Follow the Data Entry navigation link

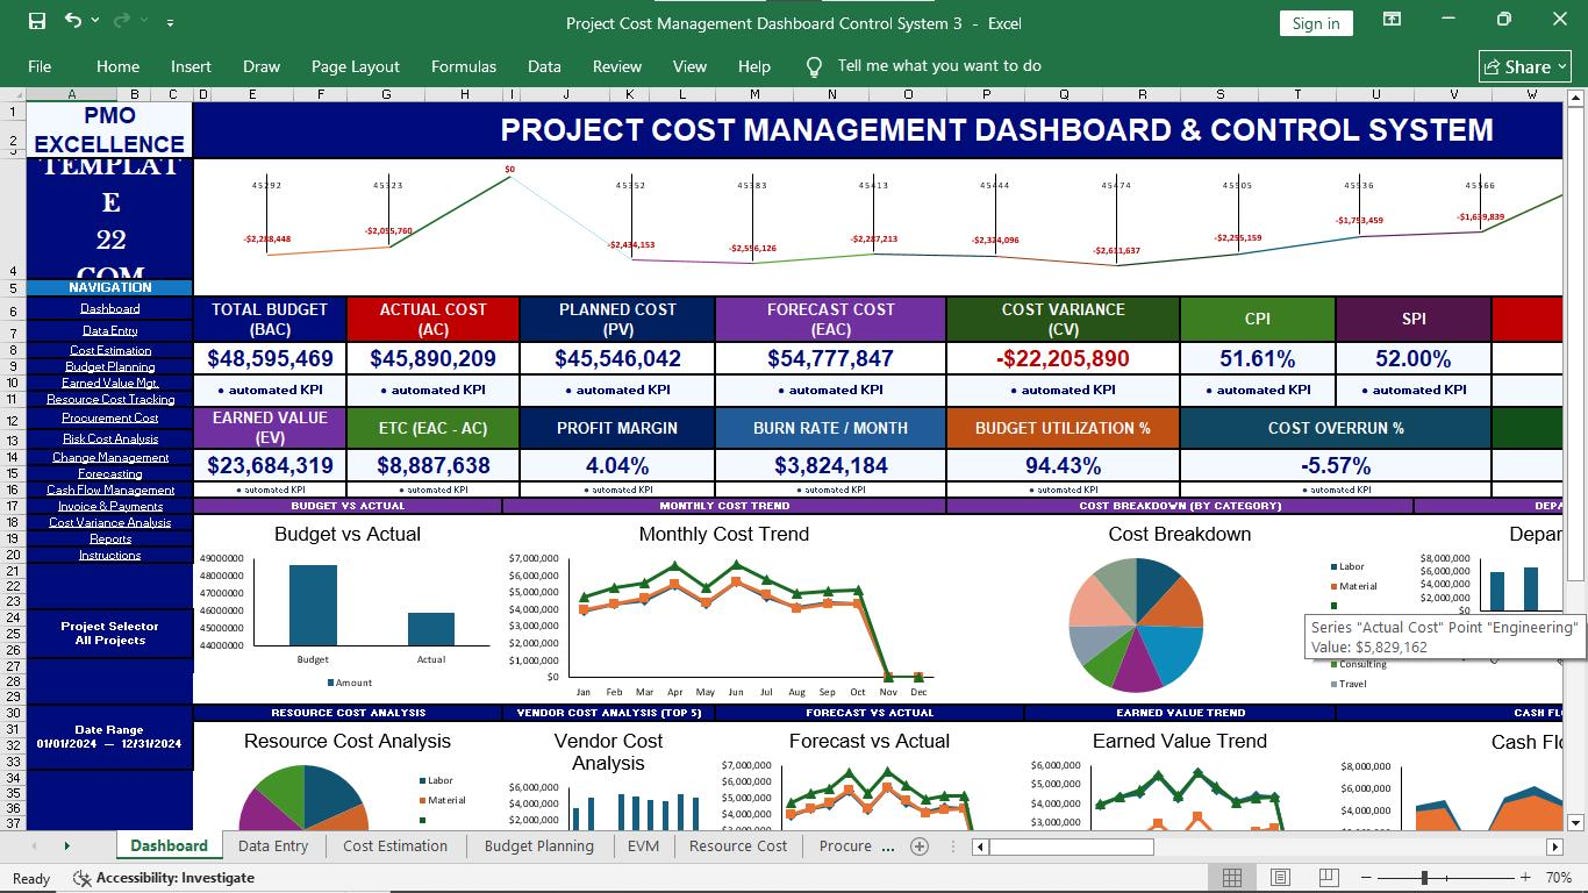point(110,331)
